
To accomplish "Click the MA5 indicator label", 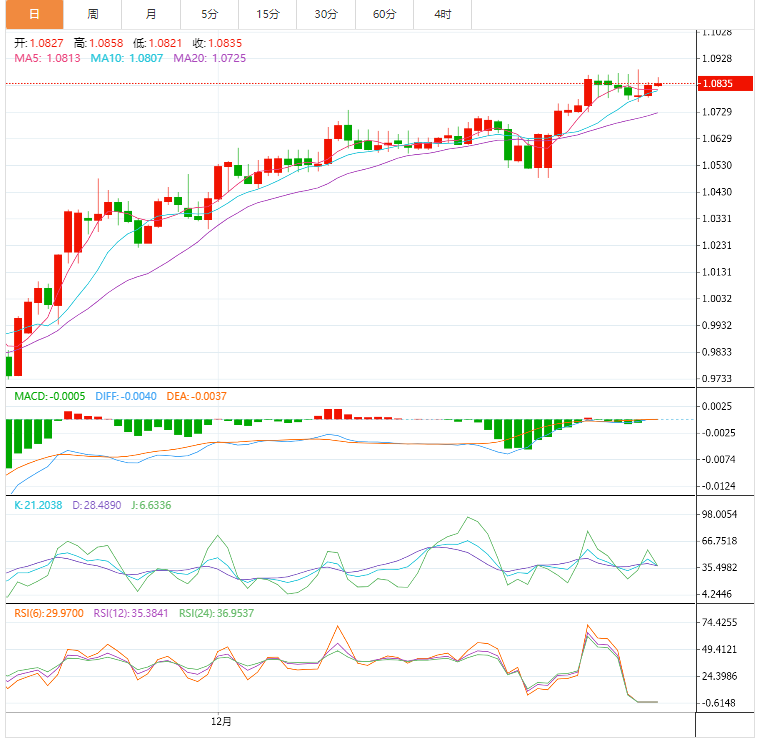I will point(47,59).
